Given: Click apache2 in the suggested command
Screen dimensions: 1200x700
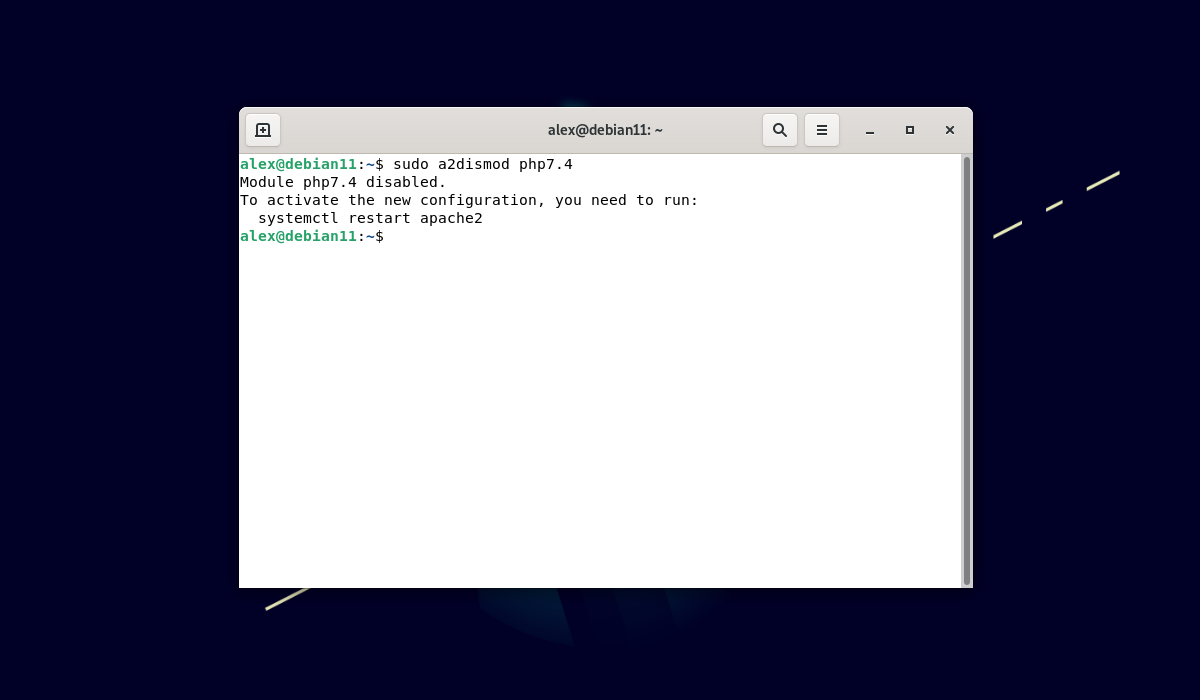Looking at the screenshot, I should tap(451, 218).
